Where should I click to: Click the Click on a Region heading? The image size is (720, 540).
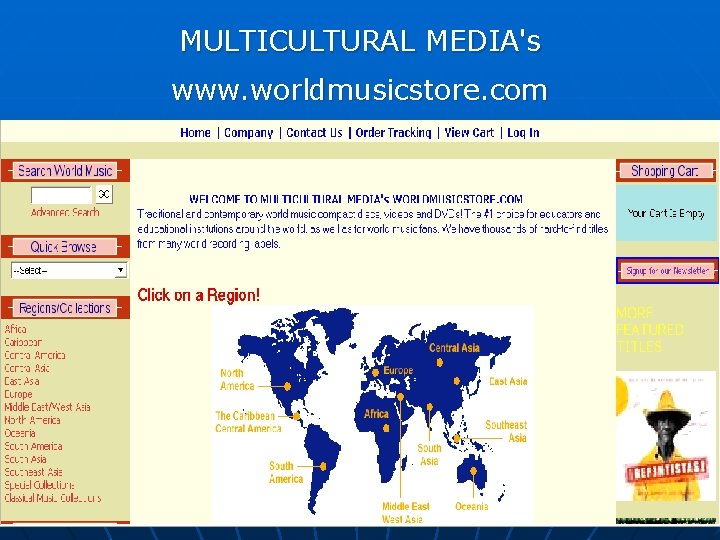point(198,295)
